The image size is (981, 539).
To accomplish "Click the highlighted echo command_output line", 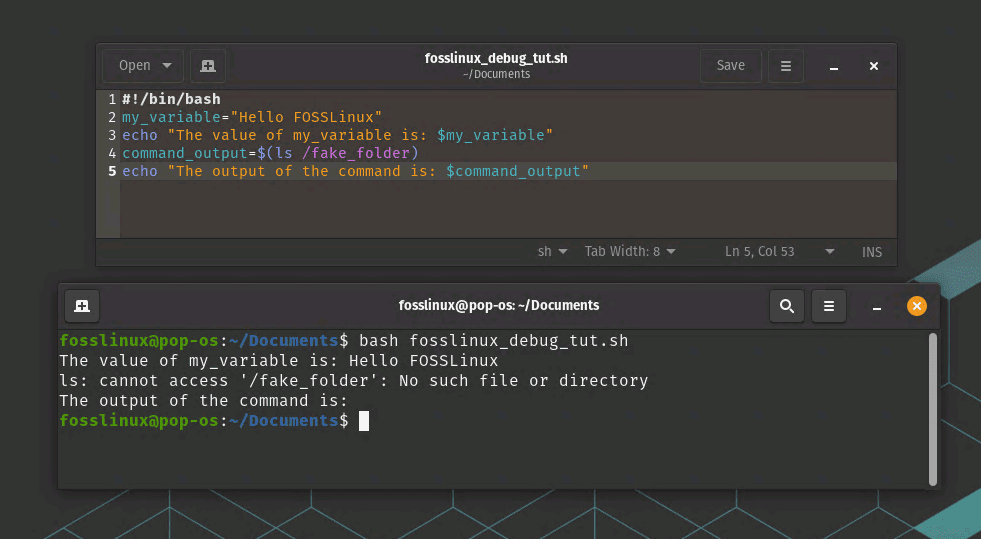I will tap(355, 171).
